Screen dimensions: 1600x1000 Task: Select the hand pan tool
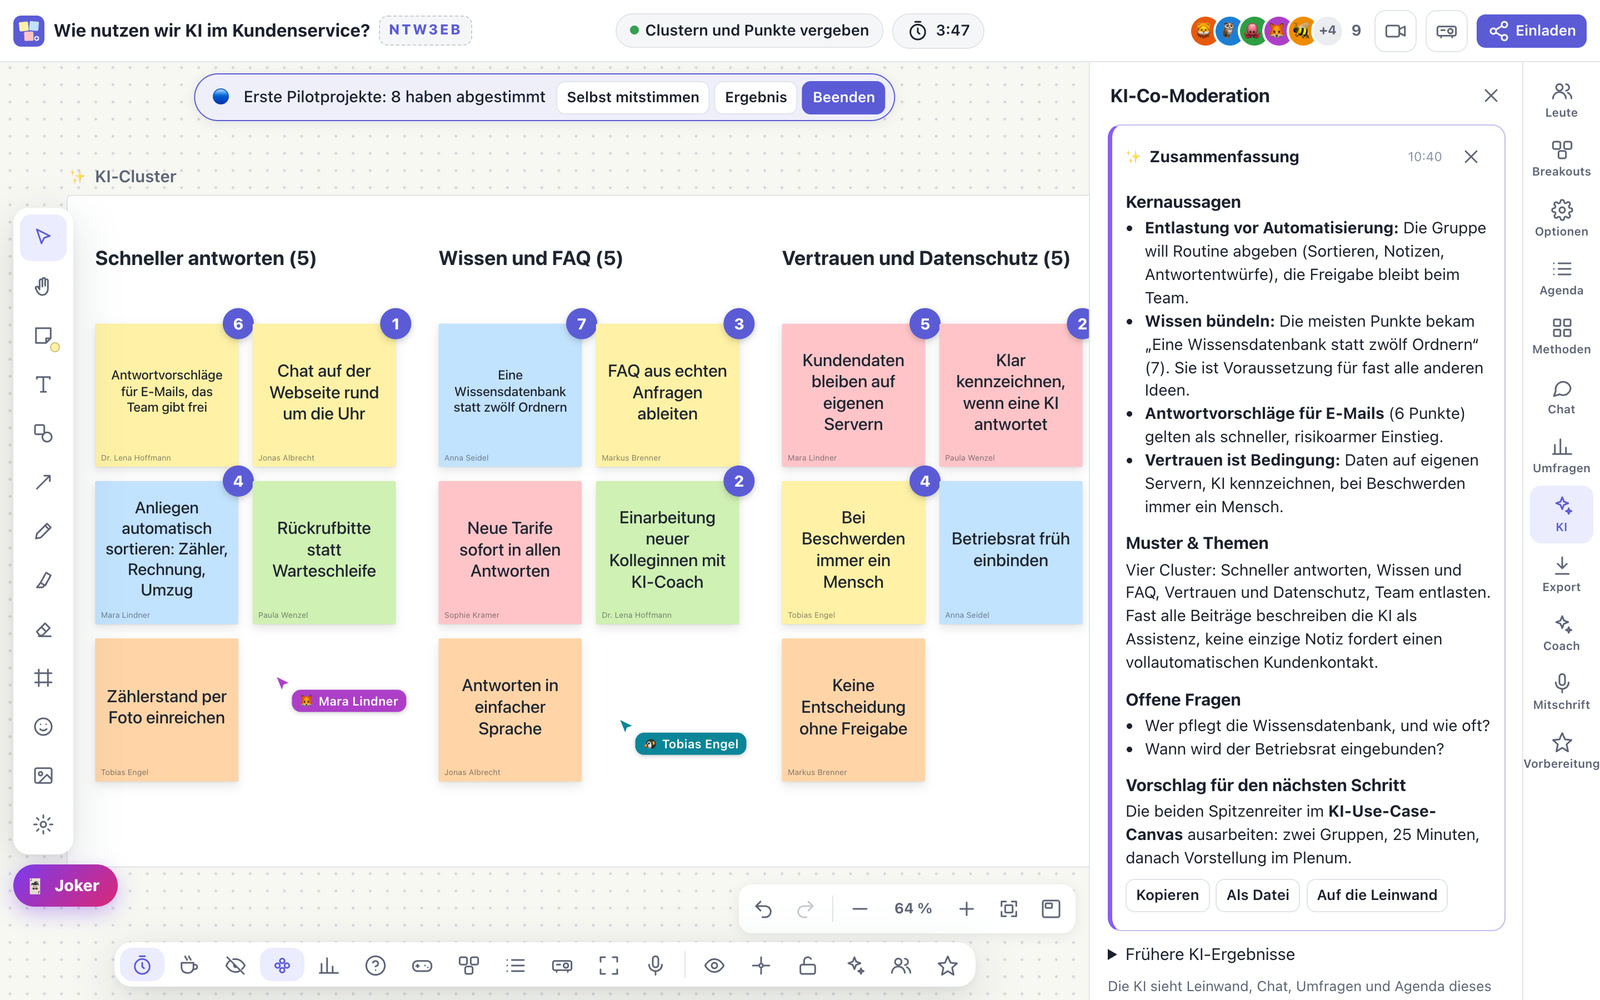[x=43, y=286]
